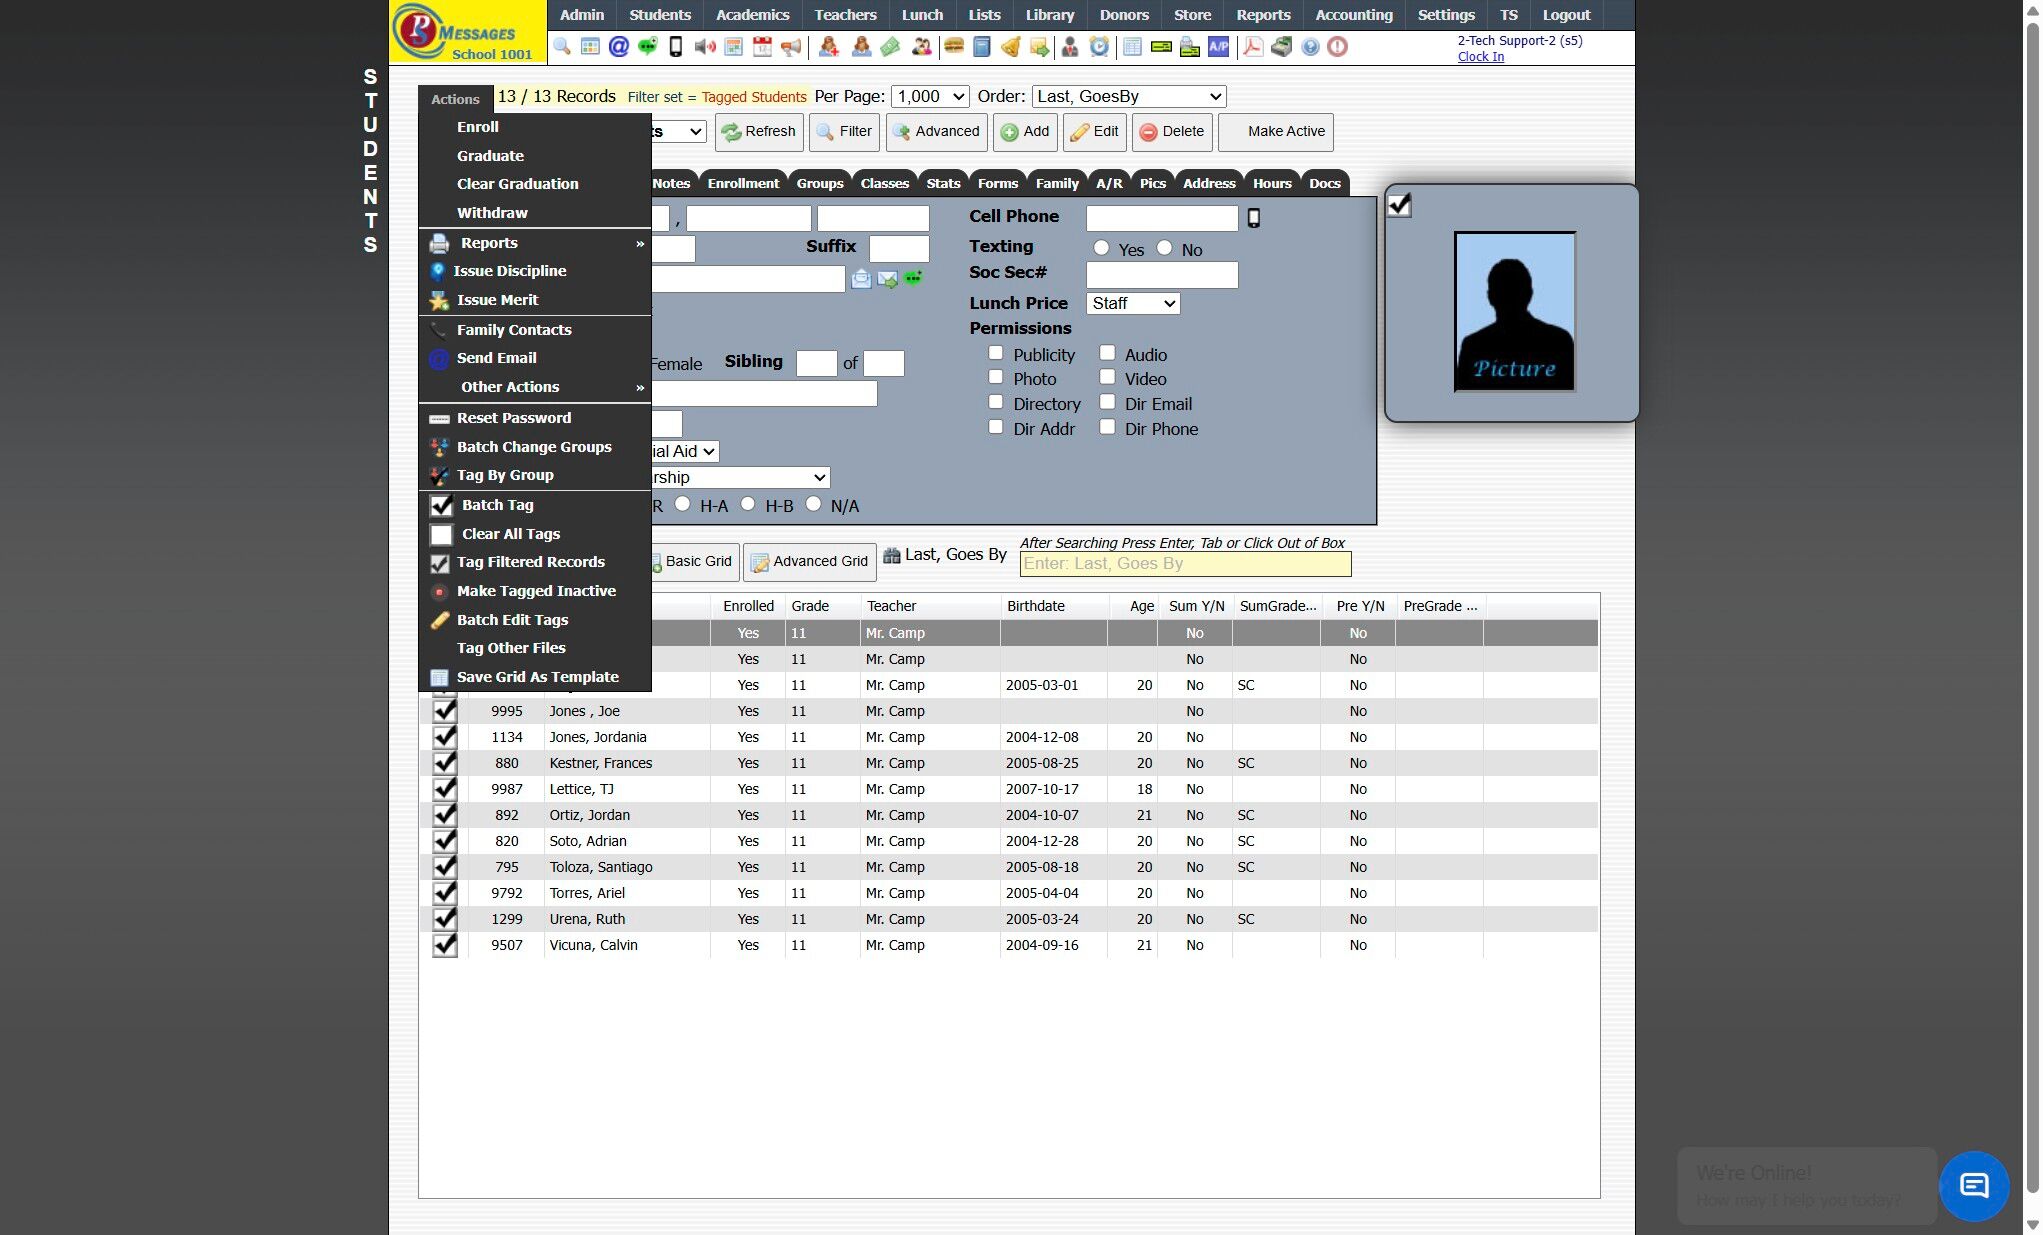Check the Publicity permission checkbox
Screen dimensions: 2043x1235
pyautogui.click(x=996, y=353)
